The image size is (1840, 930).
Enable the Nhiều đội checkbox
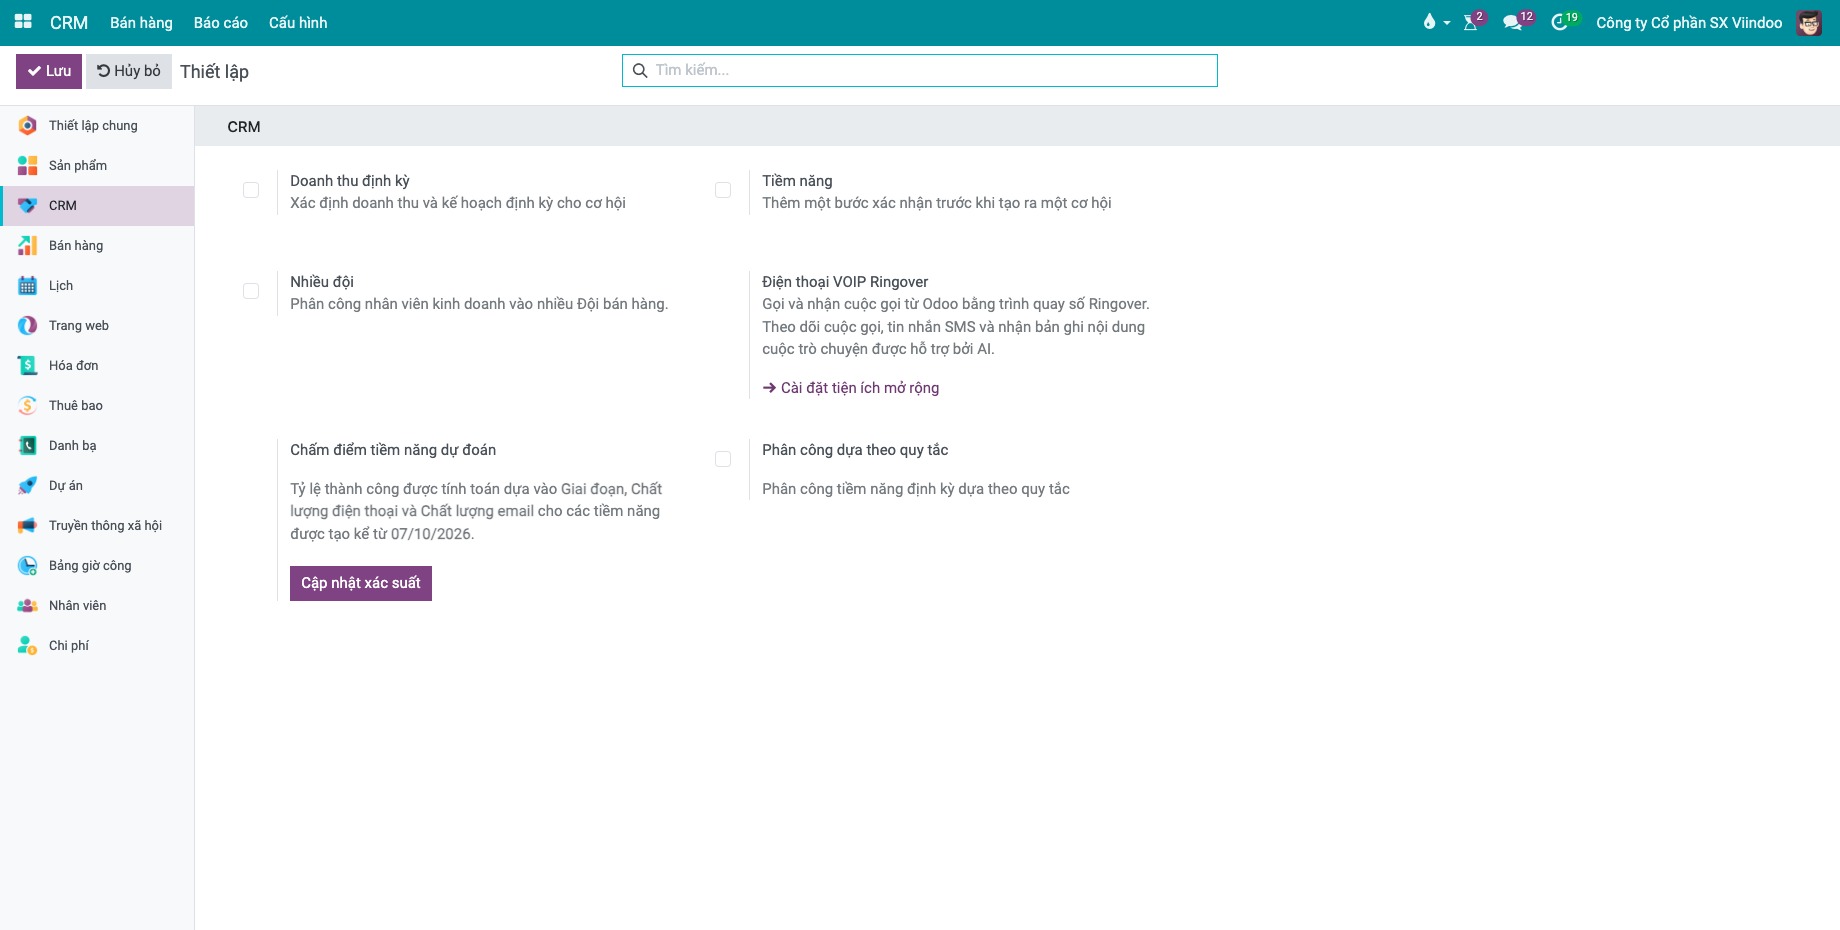(251, 291)
